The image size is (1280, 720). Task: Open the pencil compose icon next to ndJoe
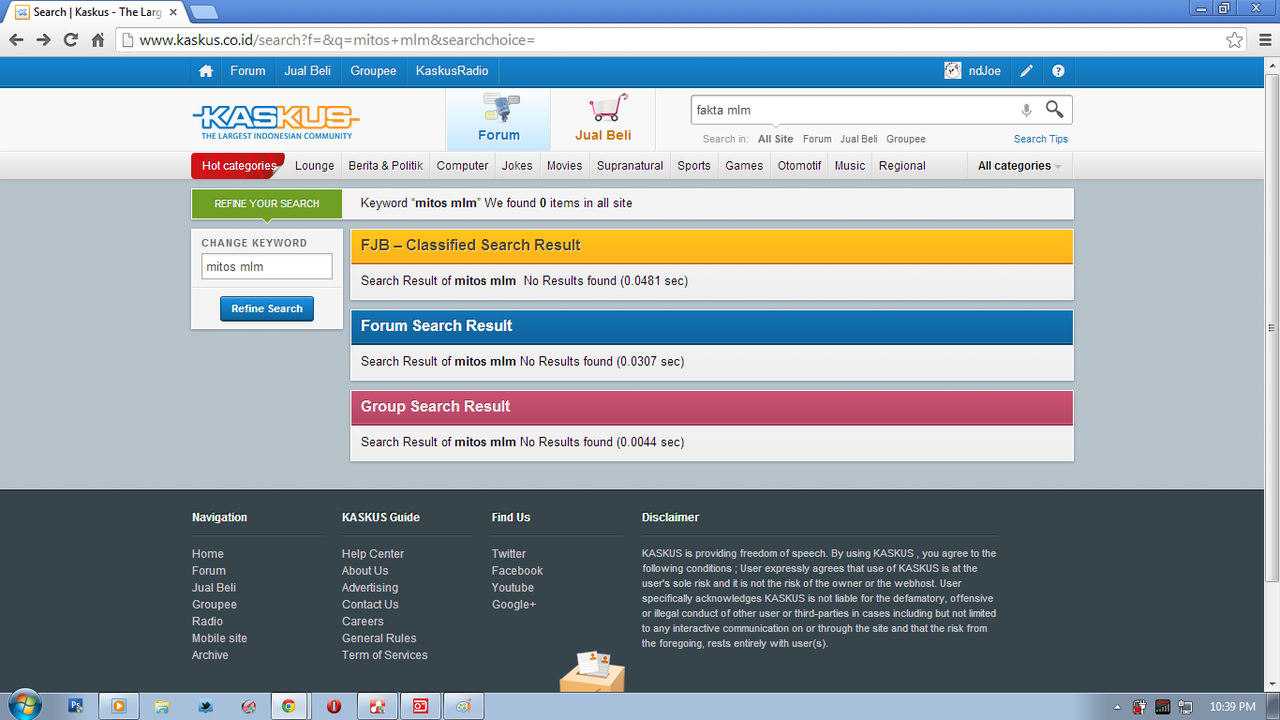[1026, 71]
